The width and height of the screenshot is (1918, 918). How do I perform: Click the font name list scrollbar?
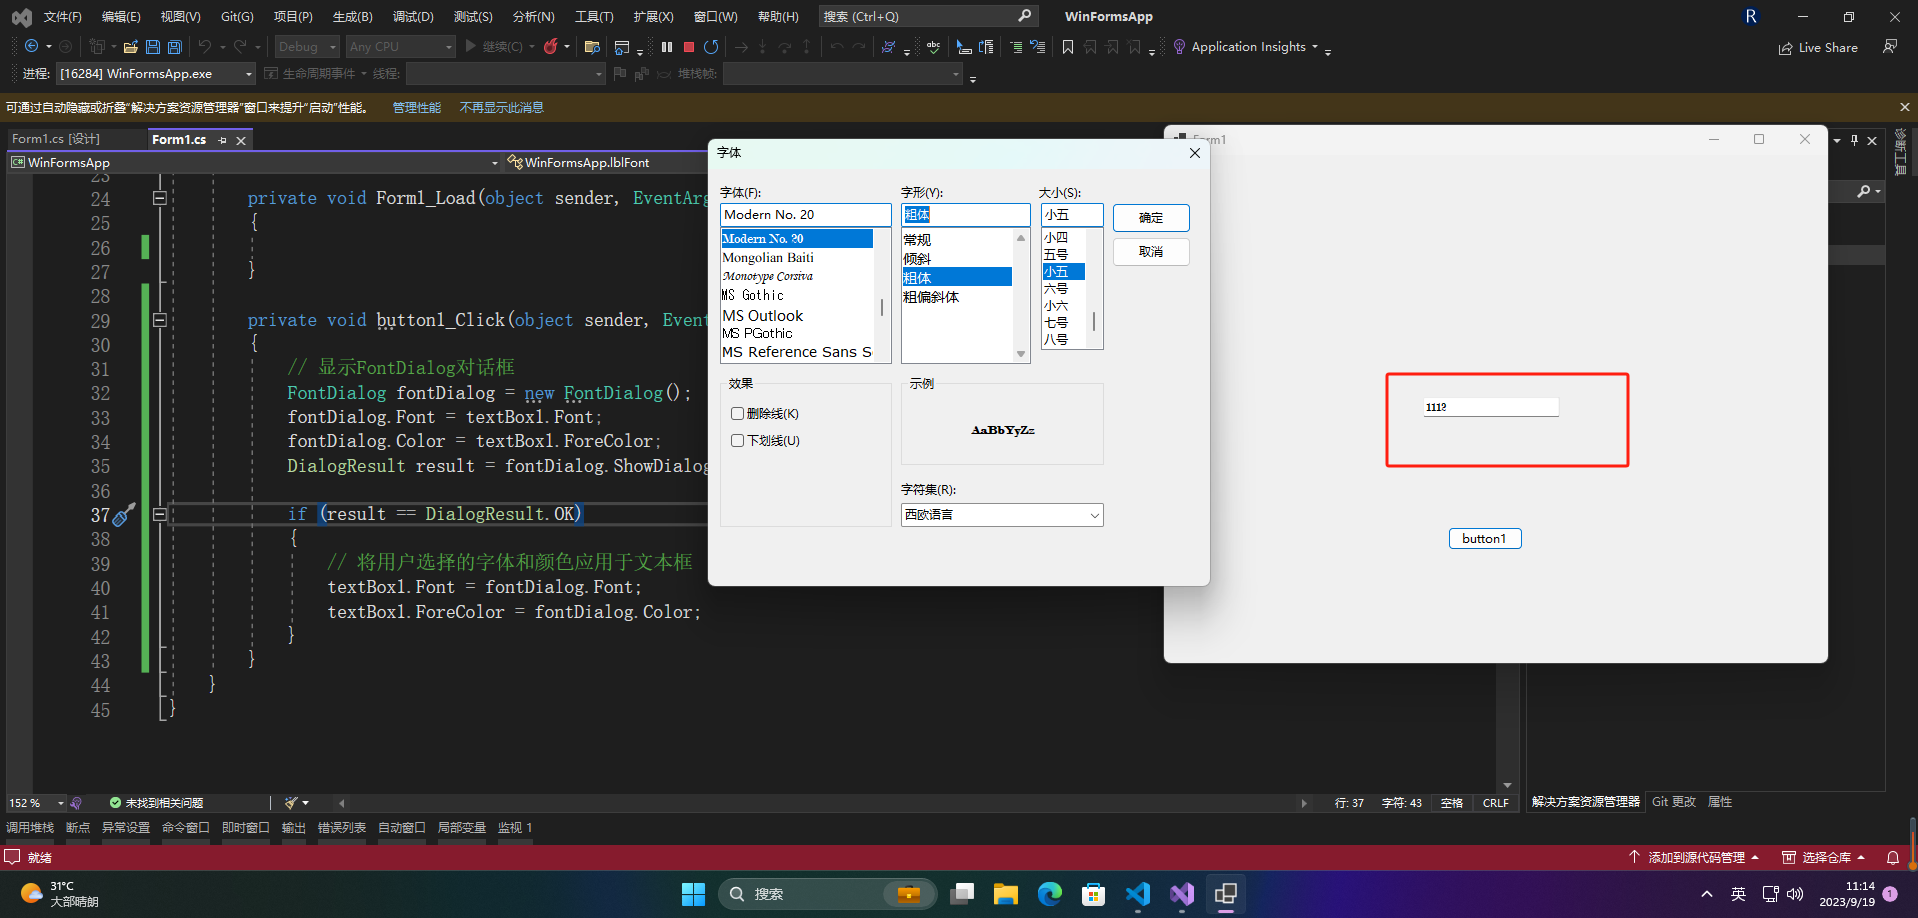tap(881, 296)
